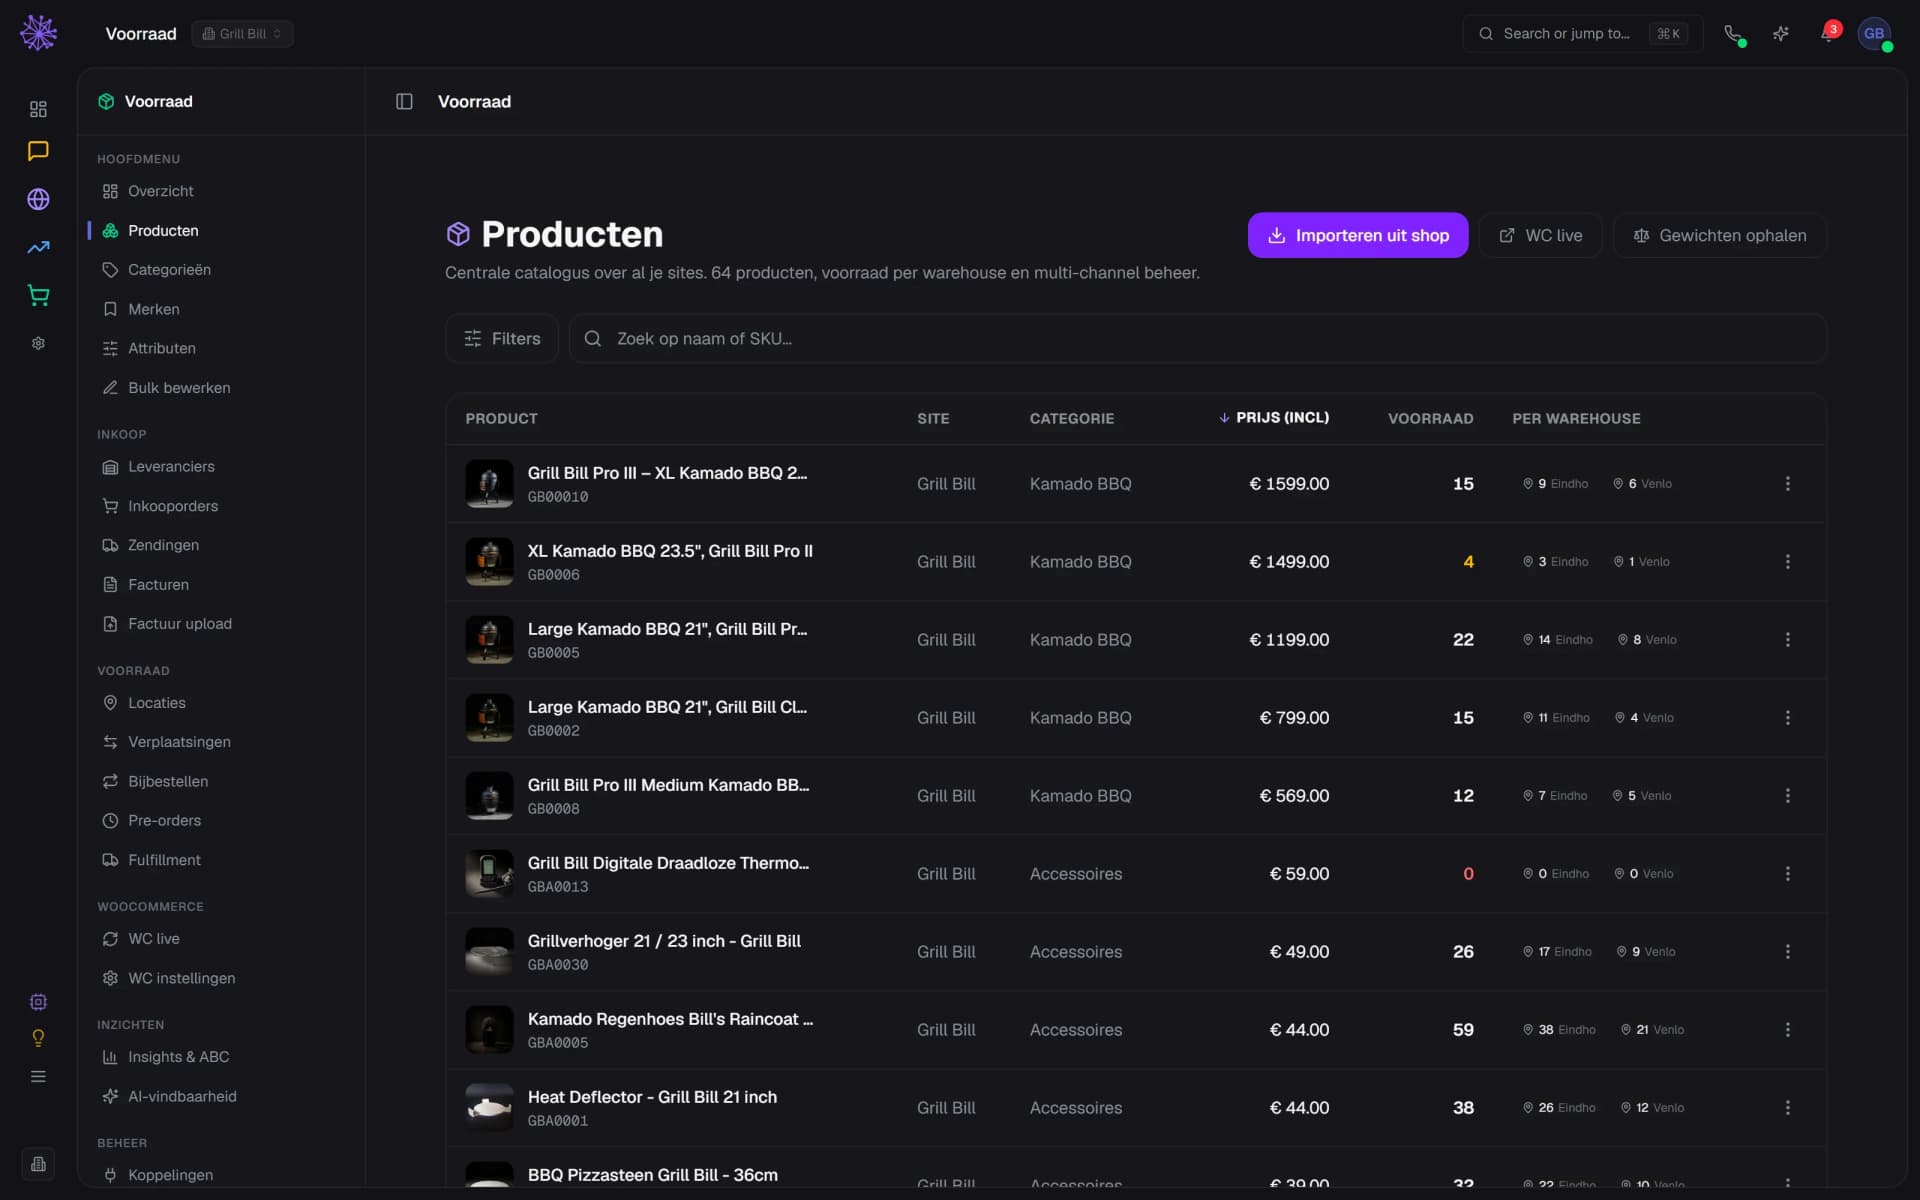Click the hamburger menu icon in left rail
Image resolution: width=1920 pixels, height=1200 pixels.
[x=38, y=1077]
